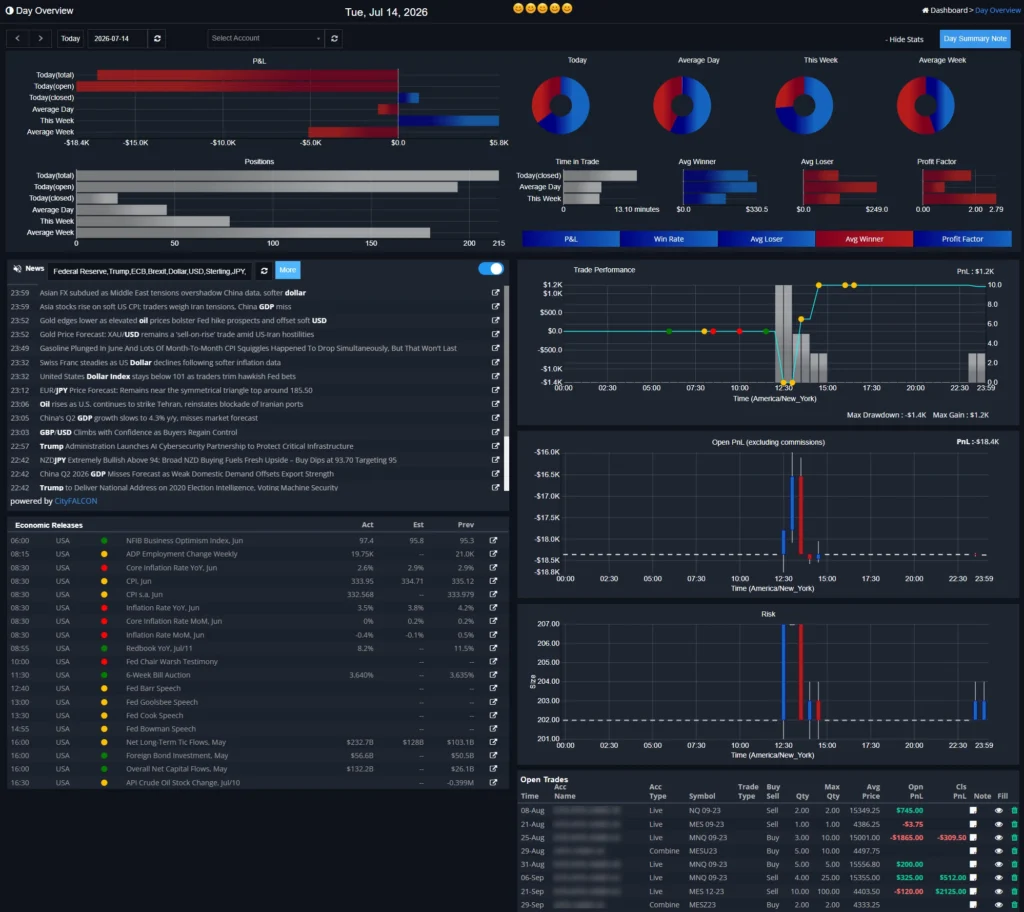Screen dimensions: 1024x912
Task: Go to Dashboard via breadcrumb
Action: (x=948, y=10)
